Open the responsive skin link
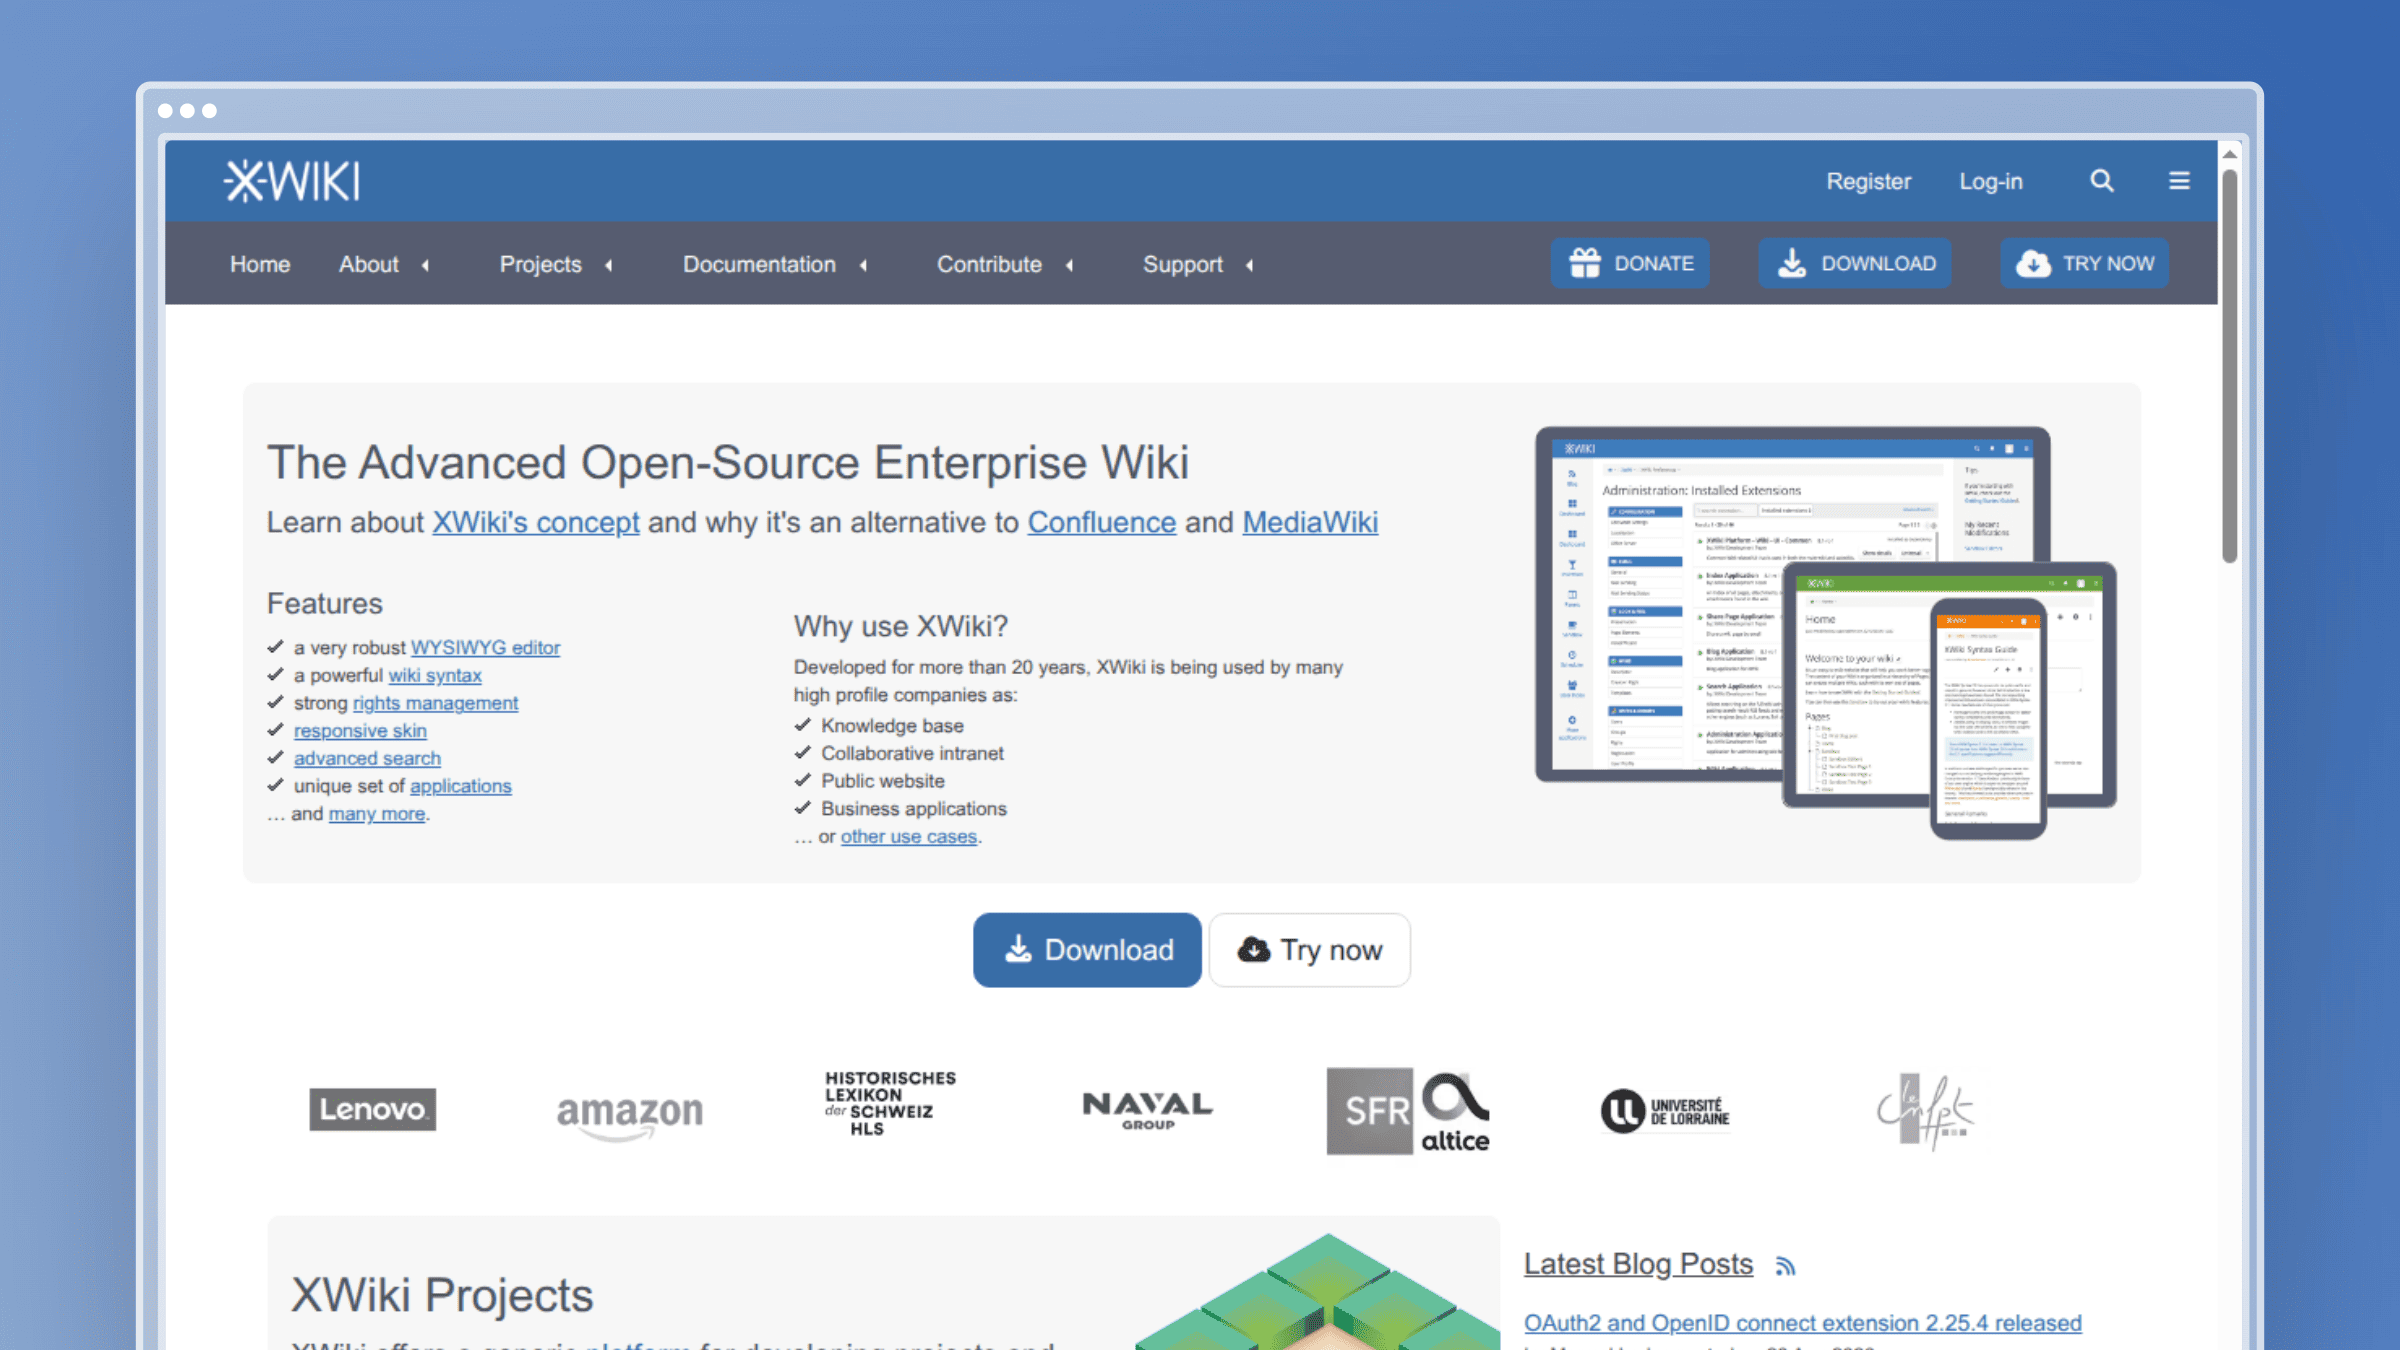Screen dimensions: 2400x1350 coord(360,731)
